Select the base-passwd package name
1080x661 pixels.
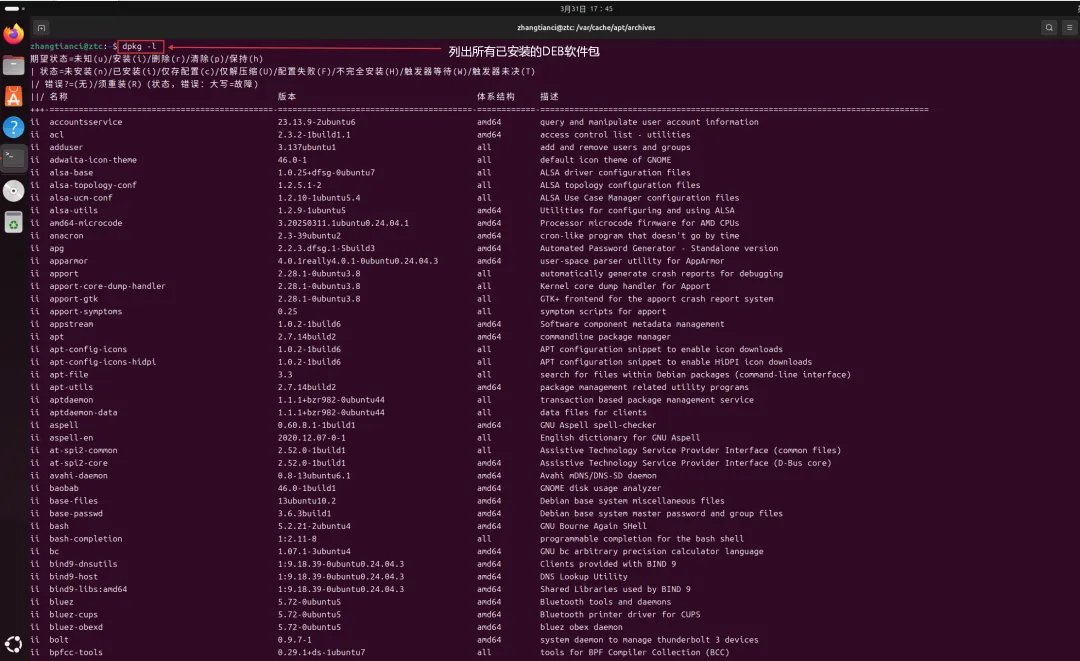pyautogui.click(x=76, y=514)
